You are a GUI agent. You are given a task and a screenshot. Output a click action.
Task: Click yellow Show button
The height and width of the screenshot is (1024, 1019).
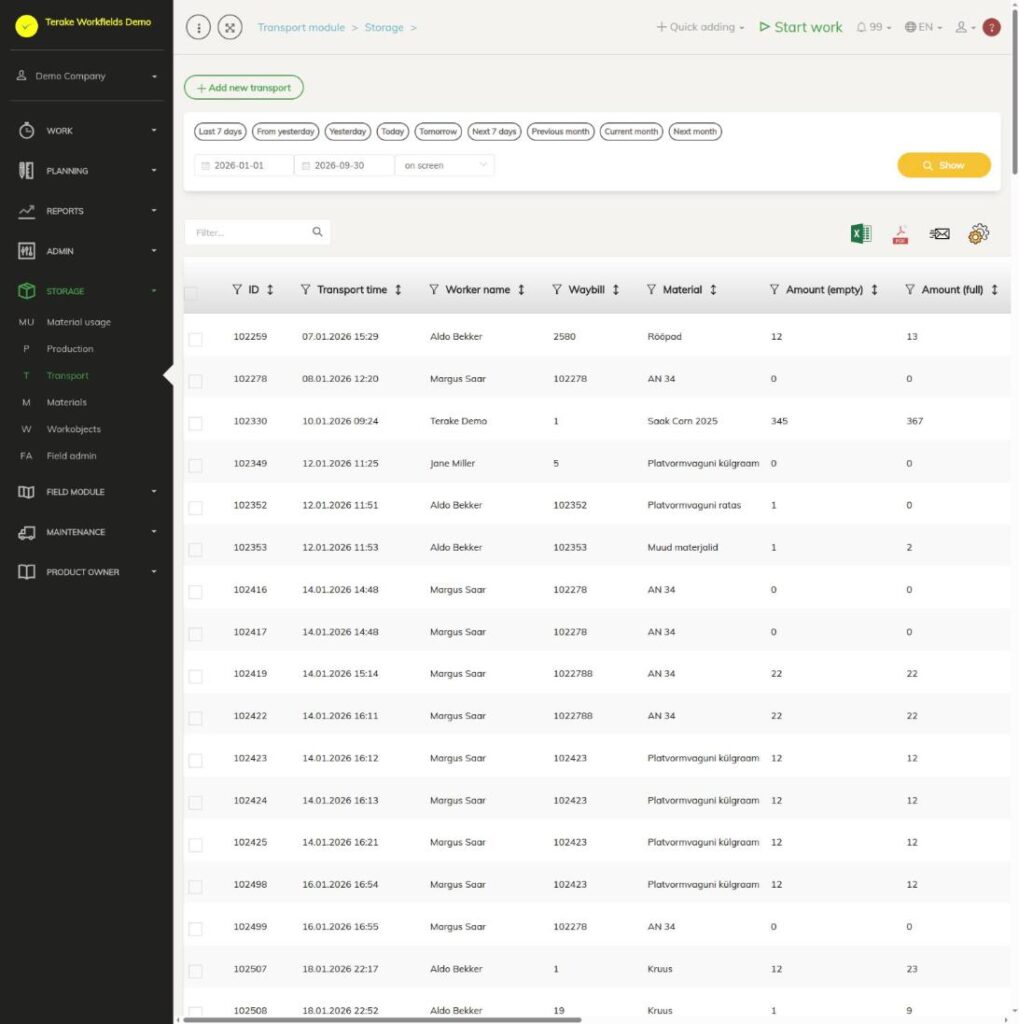click(944, 165)
